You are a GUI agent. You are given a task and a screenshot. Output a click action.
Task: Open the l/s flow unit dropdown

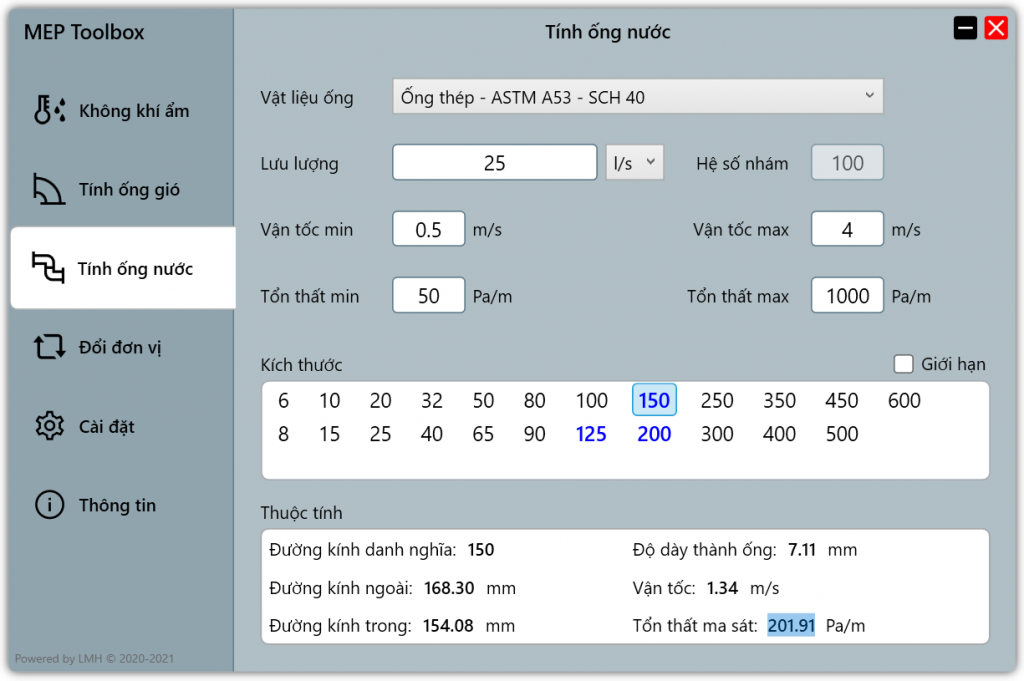coord(634,162)
